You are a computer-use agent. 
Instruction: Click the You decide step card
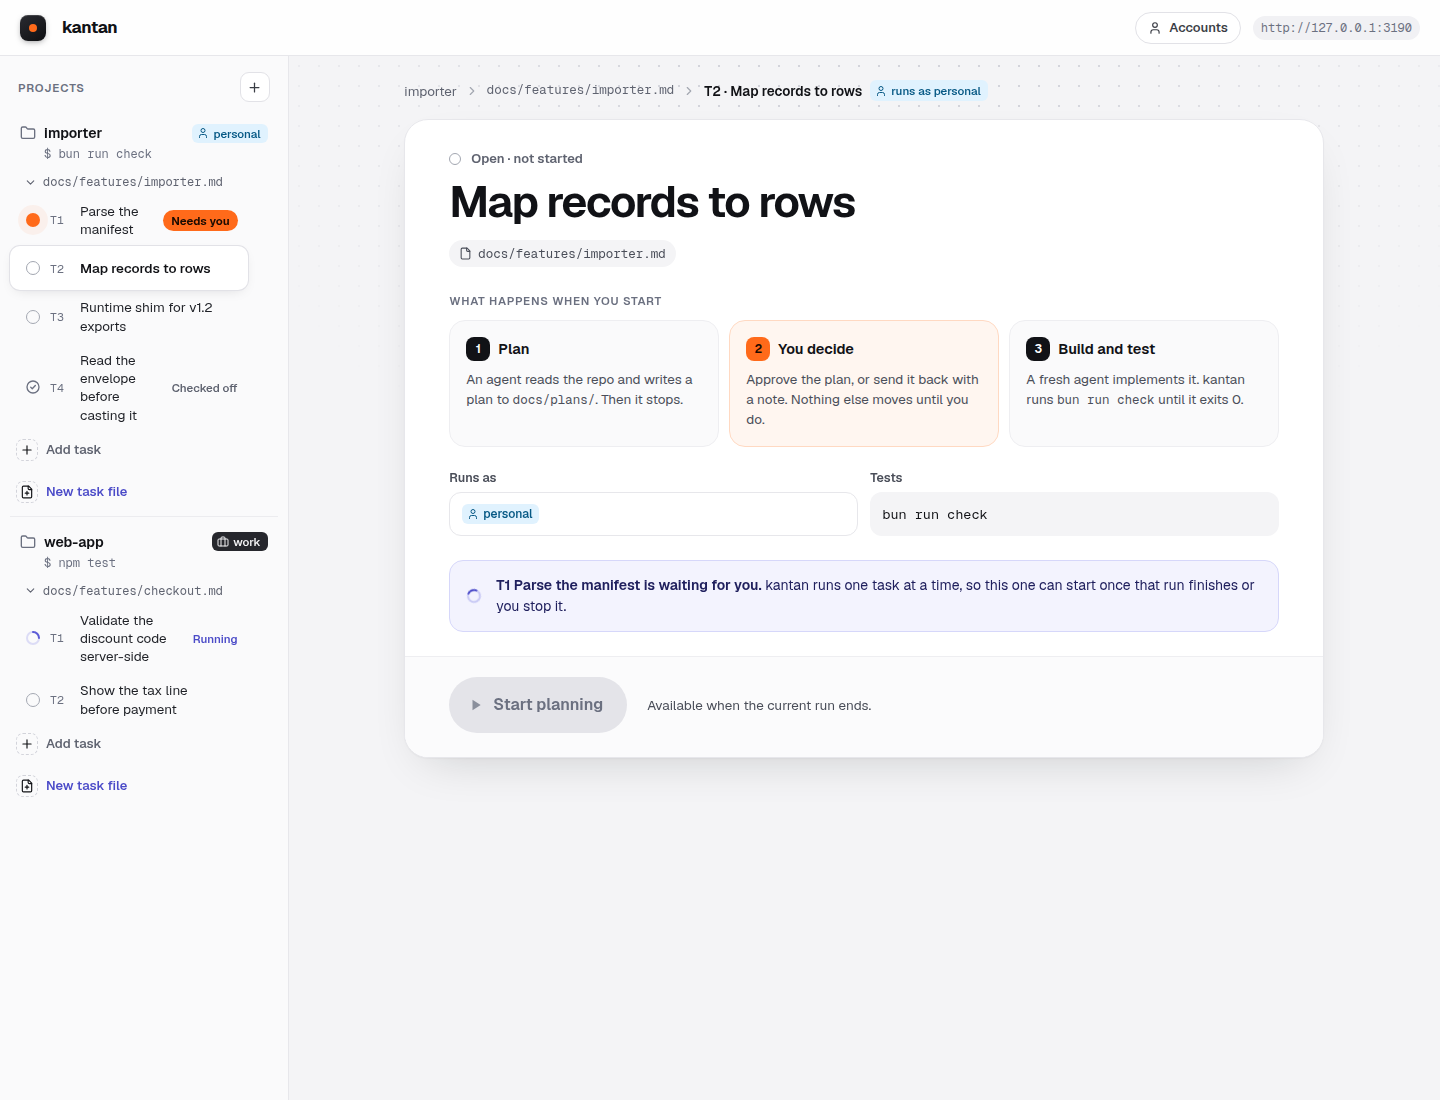[x=864, y=383]
